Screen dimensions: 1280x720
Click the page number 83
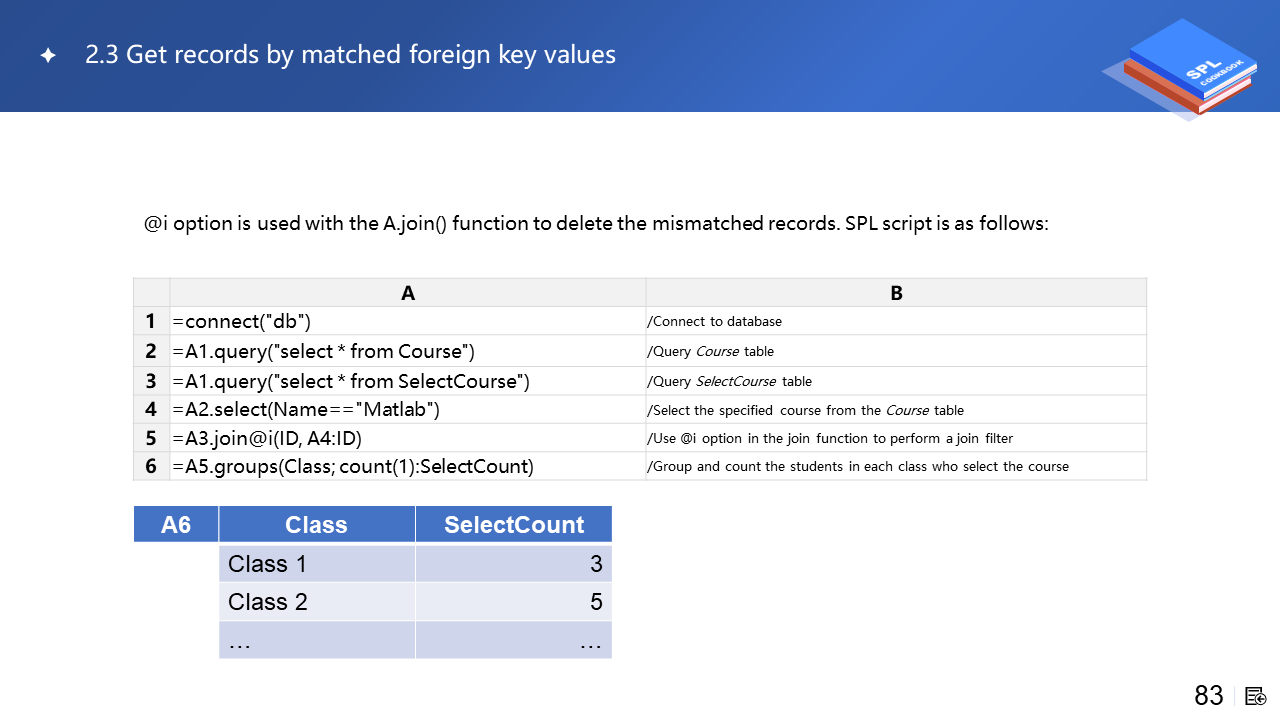[1208, 696]
